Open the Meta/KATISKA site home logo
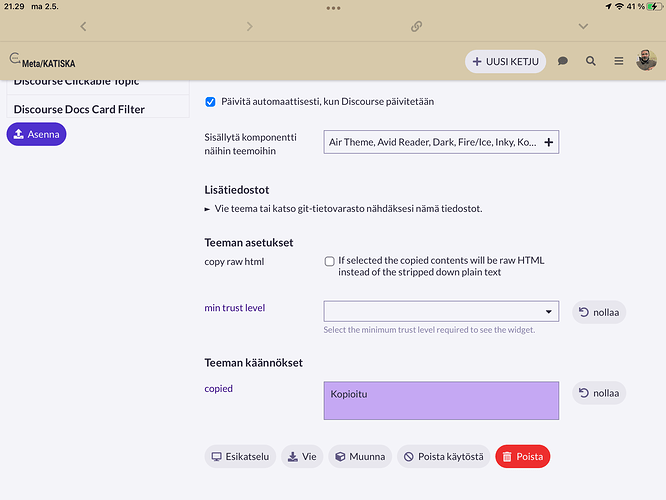Viewport: 666px width, 500px height. point(42,61)
